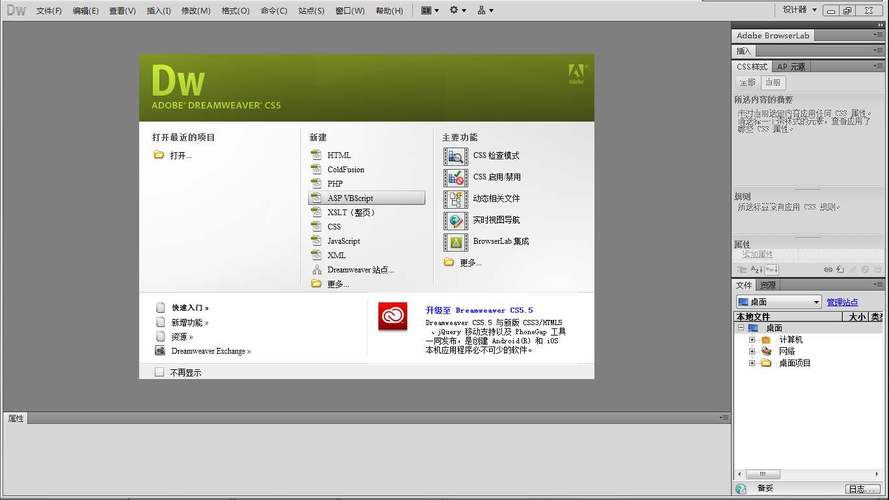Toggle the 全部 mode in CSS panel

click(748, 83)
